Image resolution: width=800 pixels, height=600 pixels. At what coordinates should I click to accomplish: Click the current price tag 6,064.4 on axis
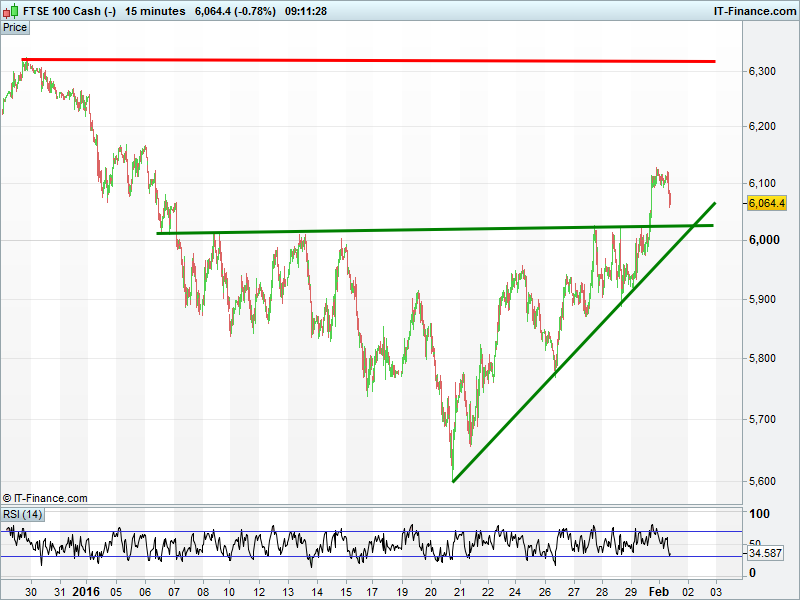coord(765,203)
